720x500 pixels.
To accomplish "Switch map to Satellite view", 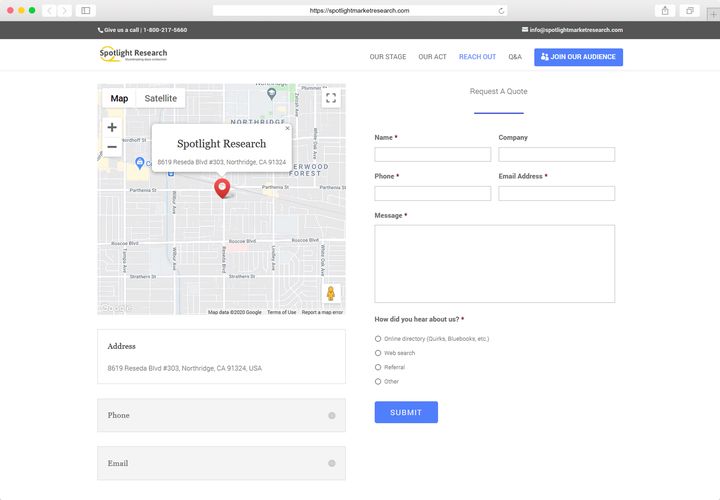I will 160,98.
